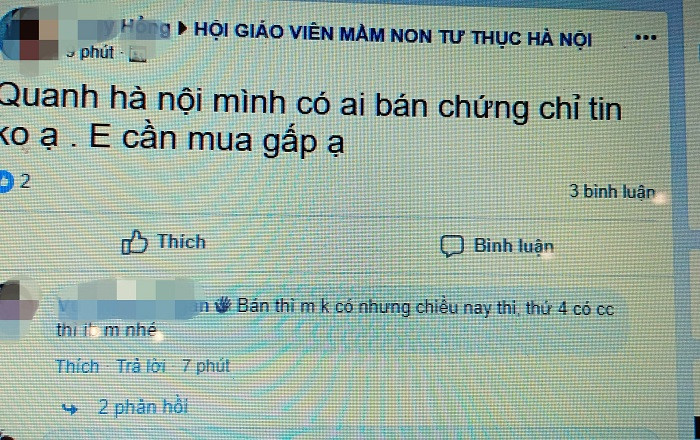Click the blurred commenter name
700x440 pixels.
pos(133,305)
